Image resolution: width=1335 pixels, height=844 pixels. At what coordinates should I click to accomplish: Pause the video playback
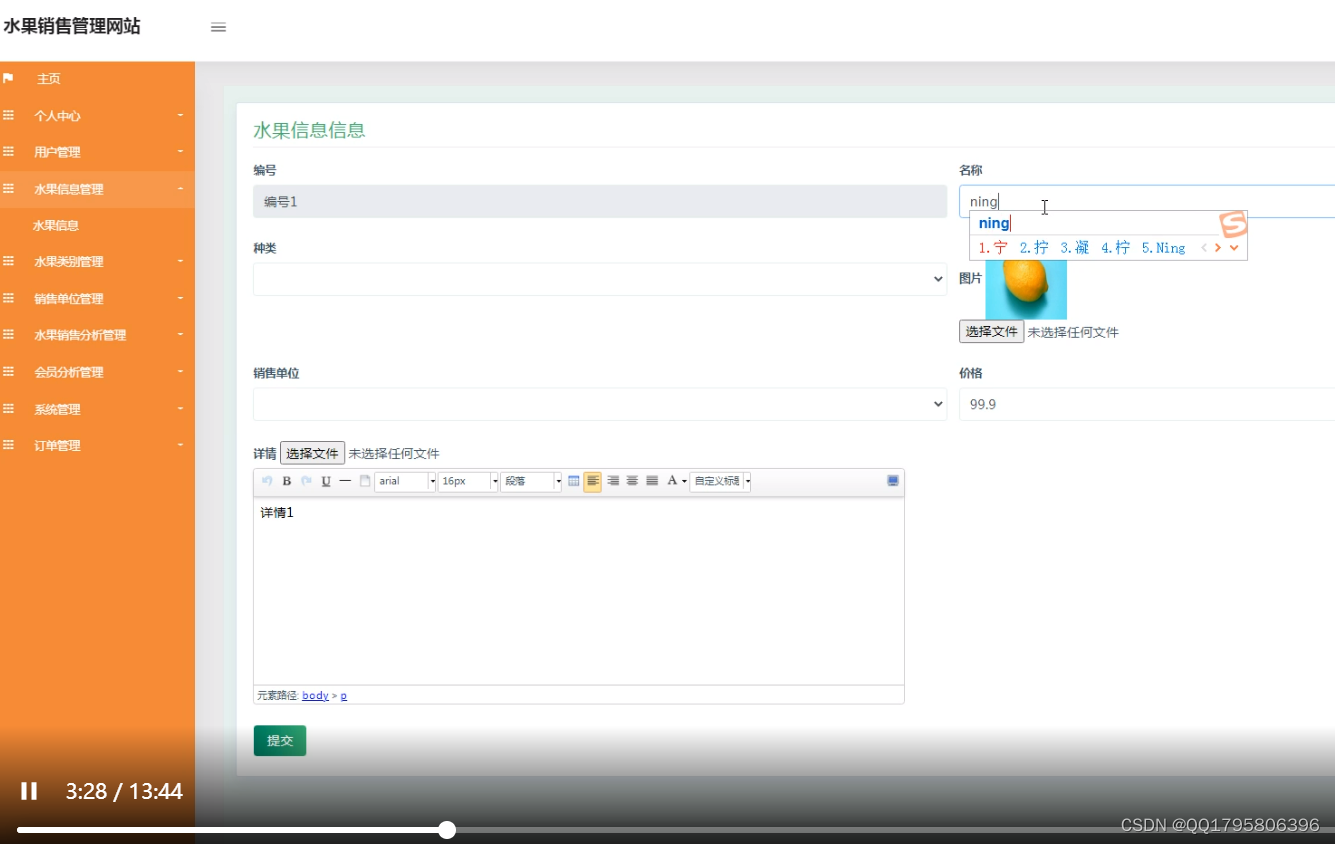point(29,791)
